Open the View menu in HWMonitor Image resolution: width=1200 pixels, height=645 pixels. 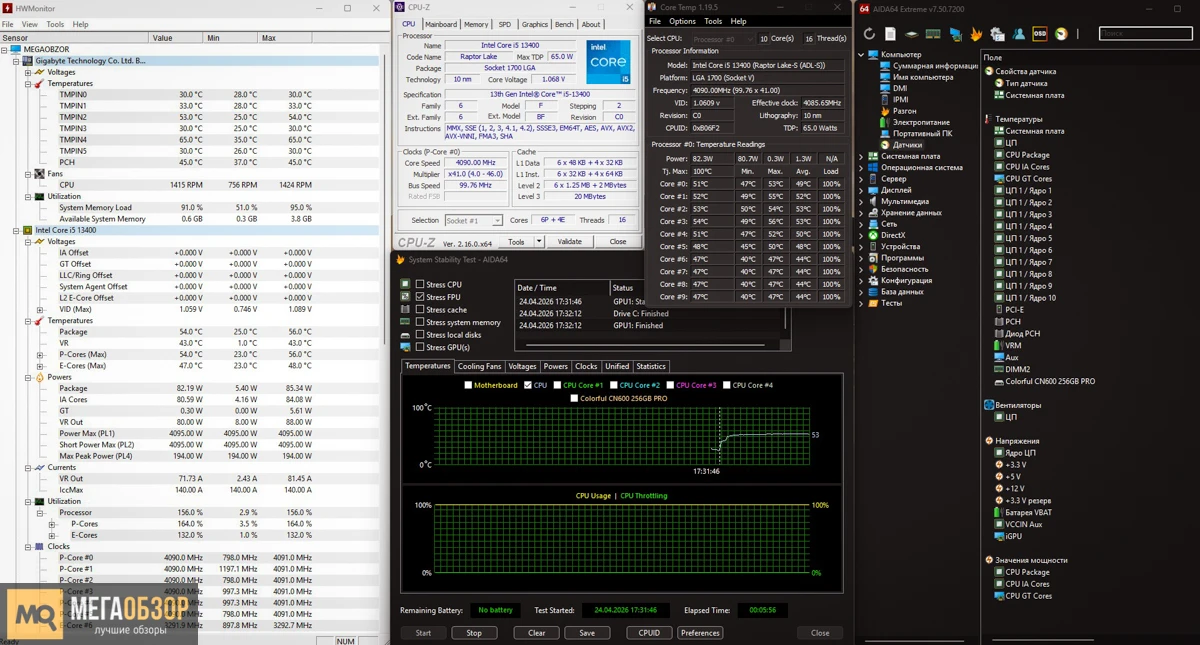coord(29,24)
